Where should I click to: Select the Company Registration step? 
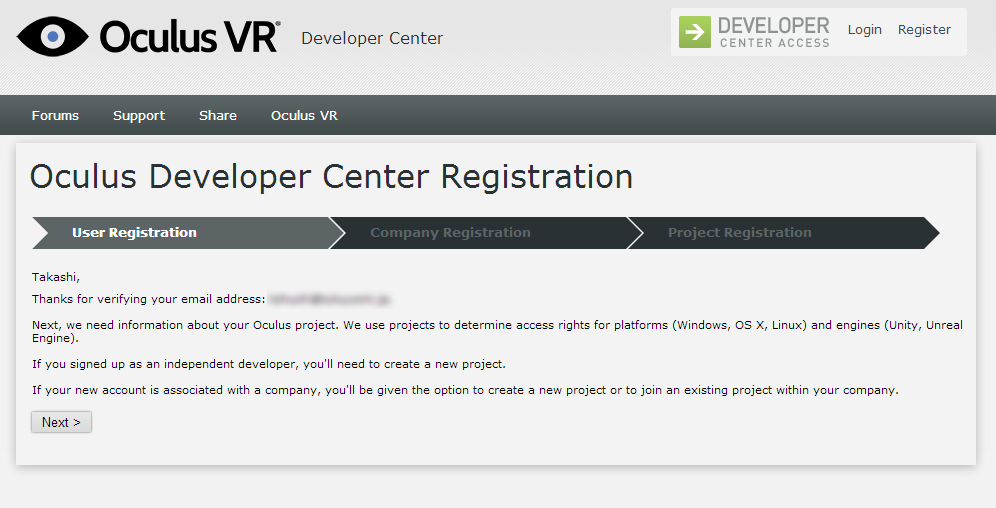click(x=486, y=232)
